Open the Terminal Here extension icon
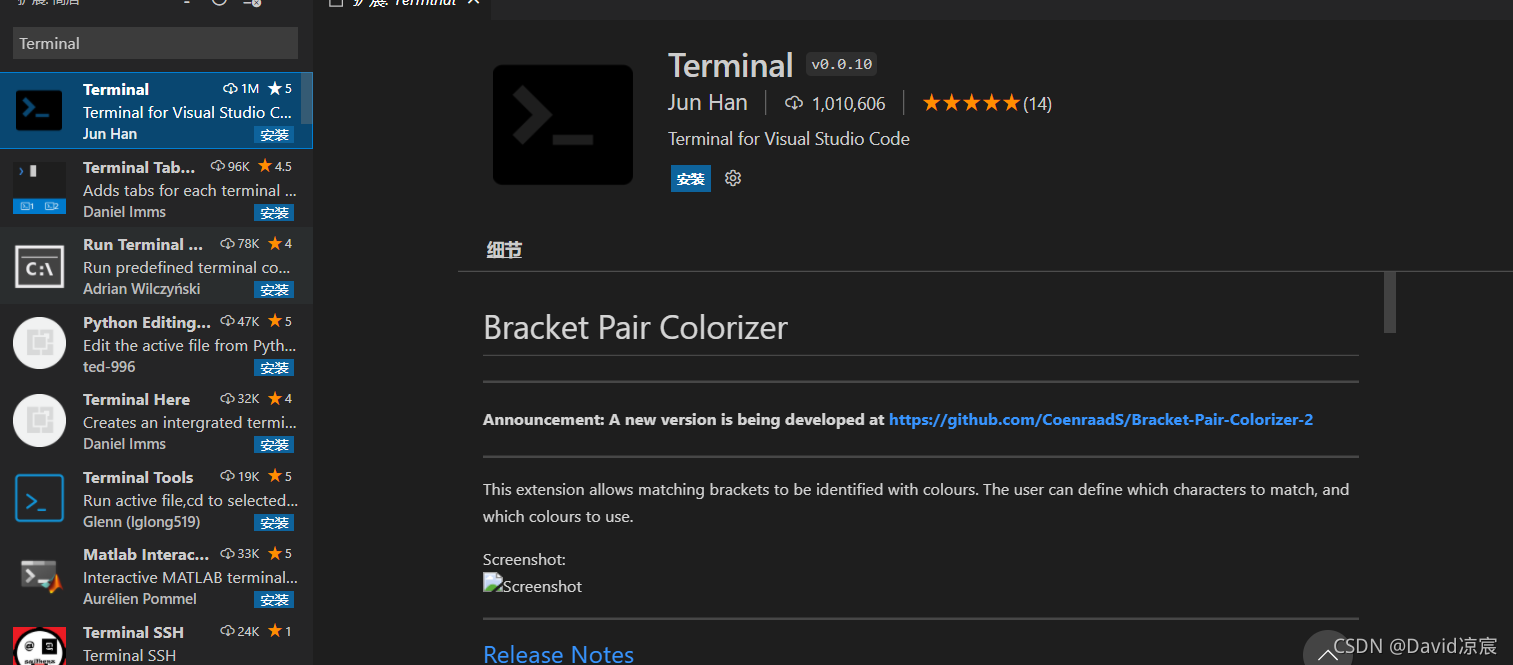Viewport: 1513px width, 665px height. (x=39, y=420)
